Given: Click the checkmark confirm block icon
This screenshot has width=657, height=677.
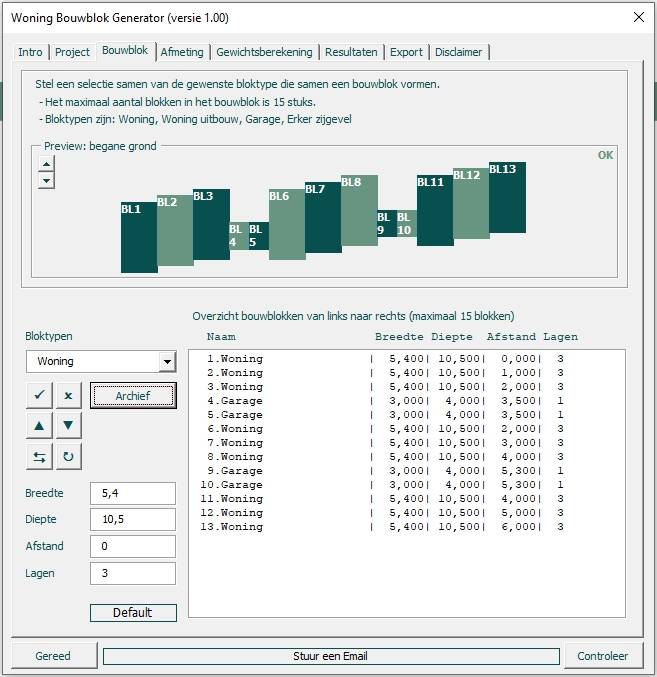Looking at the screenshot, I should coord(39,395).
